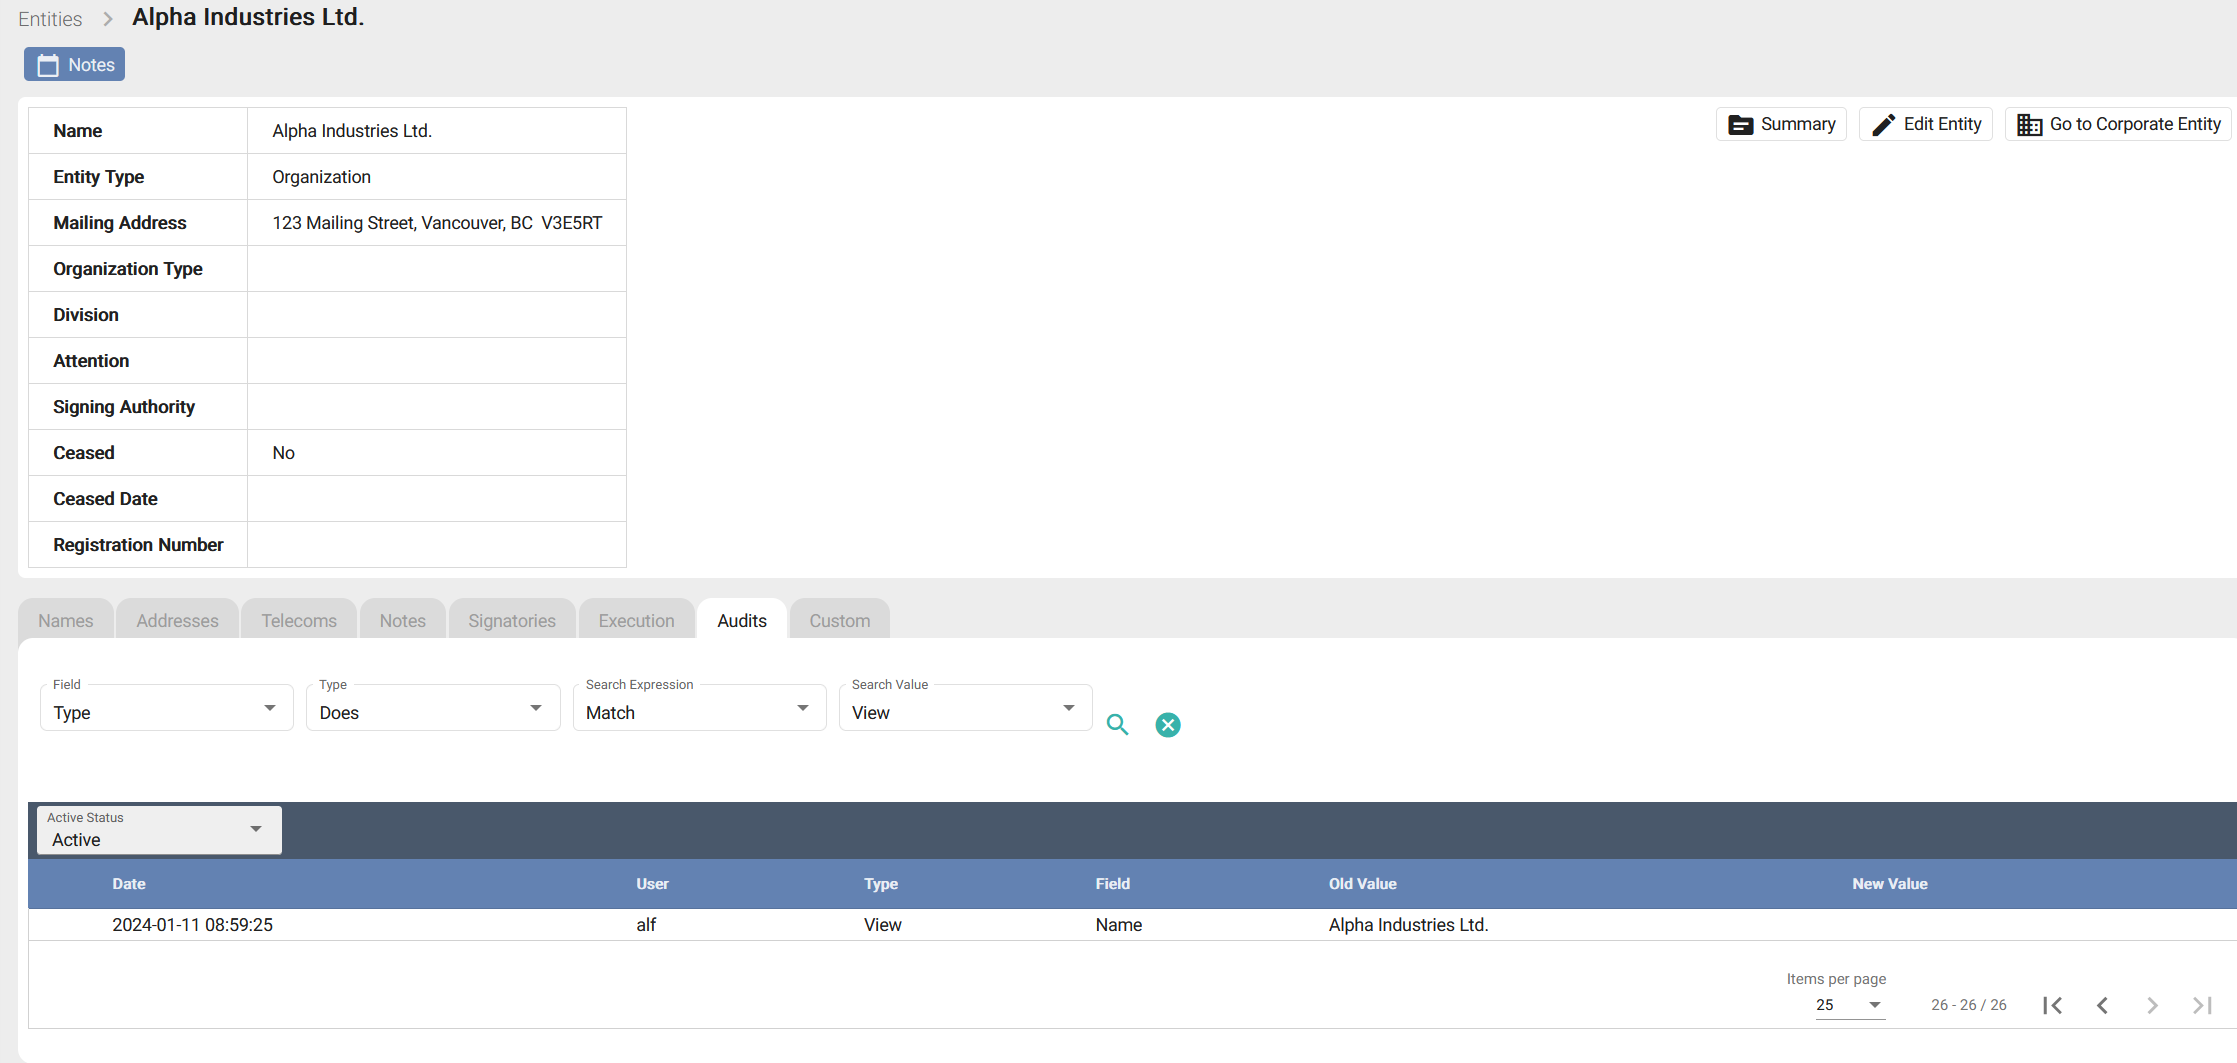Viewport: 2237px width, 1063px height.
Task: Go to Corporate Entity
Action: tap(2118, 124)
